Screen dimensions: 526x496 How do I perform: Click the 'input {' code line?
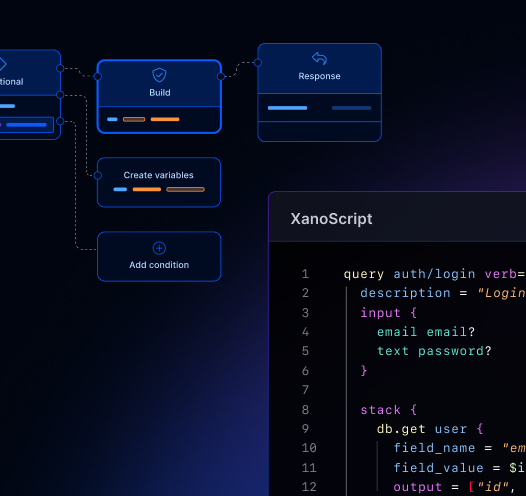388,313
